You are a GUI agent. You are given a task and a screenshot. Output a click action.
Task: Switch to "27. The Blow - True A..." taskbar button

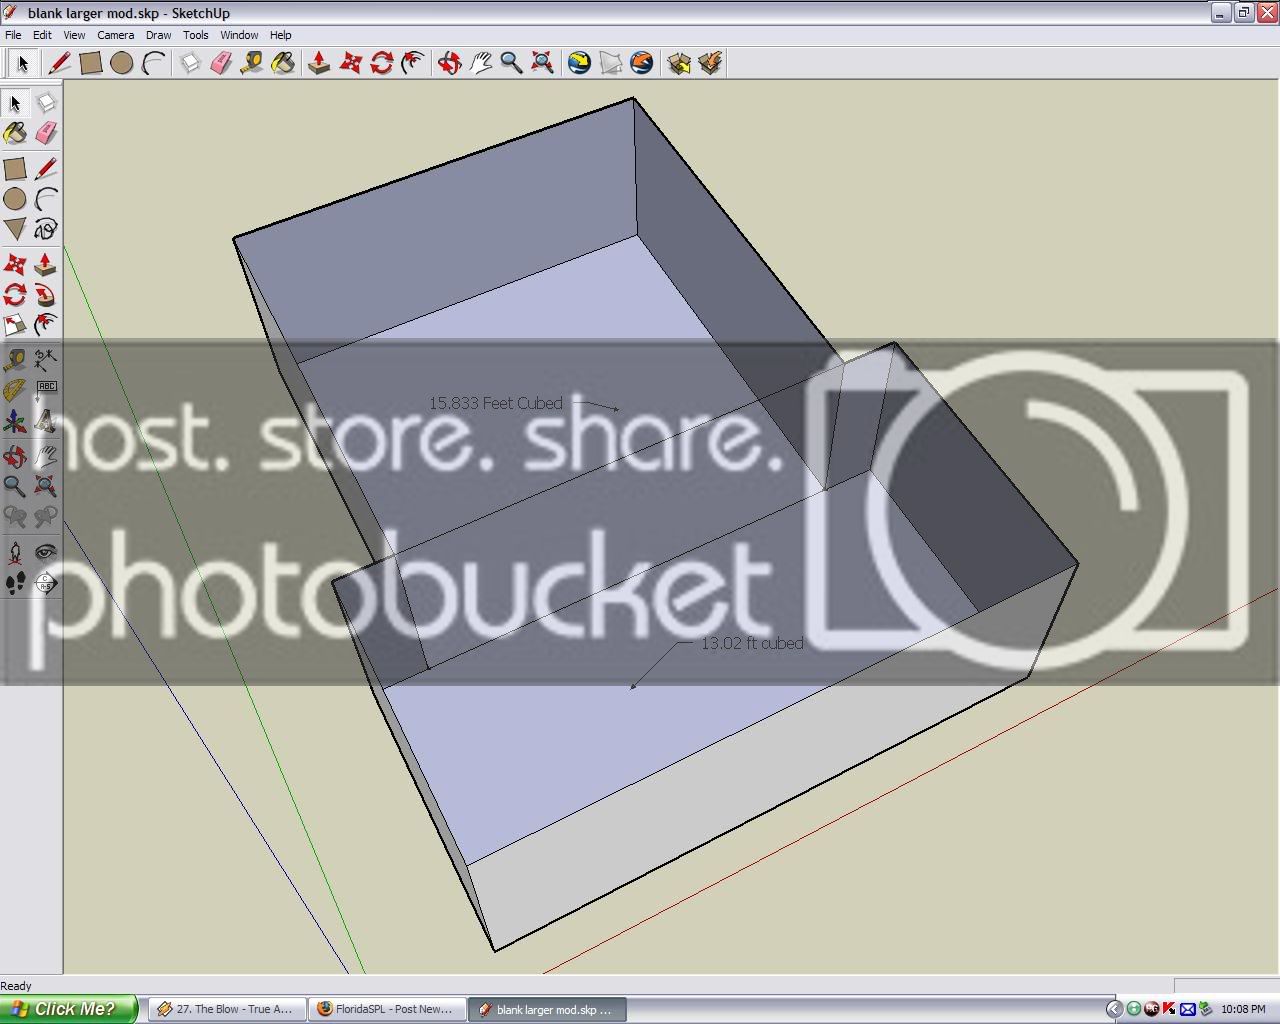[227, 1009]
